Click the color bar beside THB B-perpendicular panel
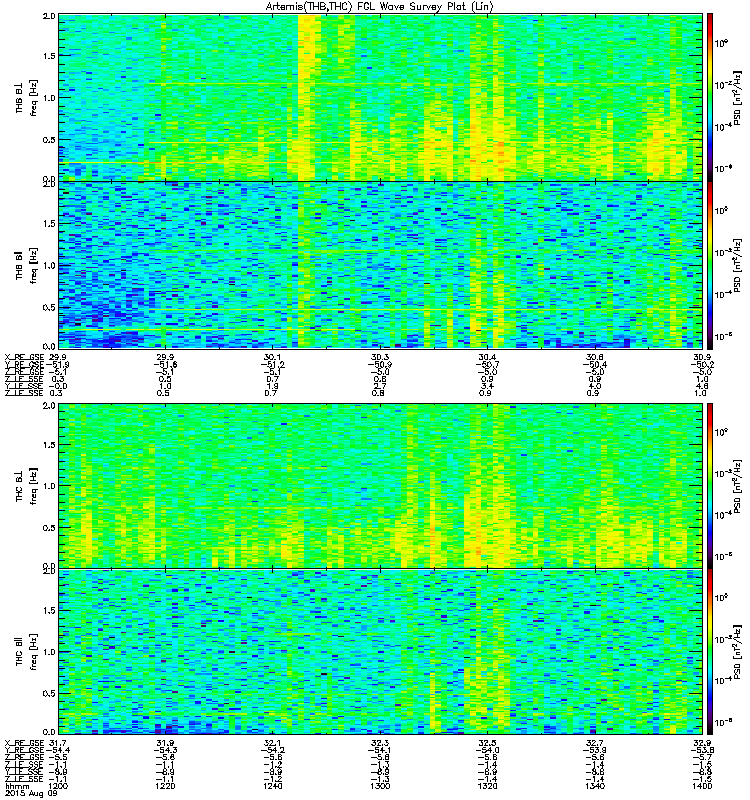The height and width of the screenshot is (800, 750). point(710,97)
